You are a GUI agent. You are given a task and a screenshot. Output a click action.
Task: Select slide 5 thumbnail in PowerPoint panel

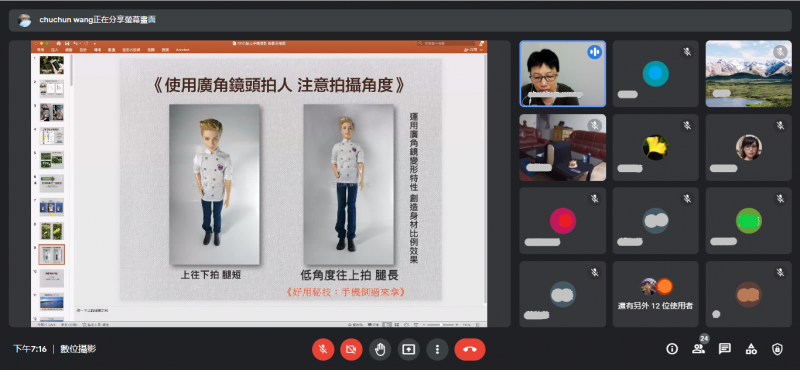coord(52,160)
